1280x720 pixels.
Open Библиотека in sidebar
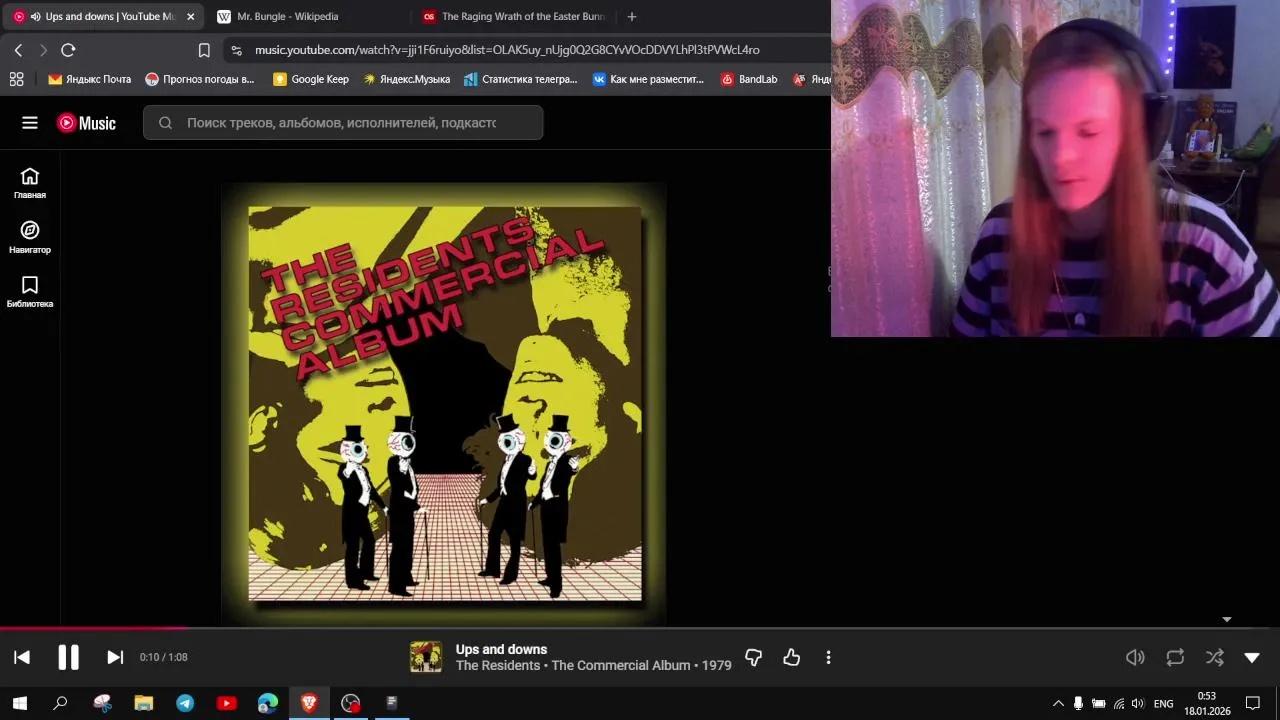[x=30, y=292]
